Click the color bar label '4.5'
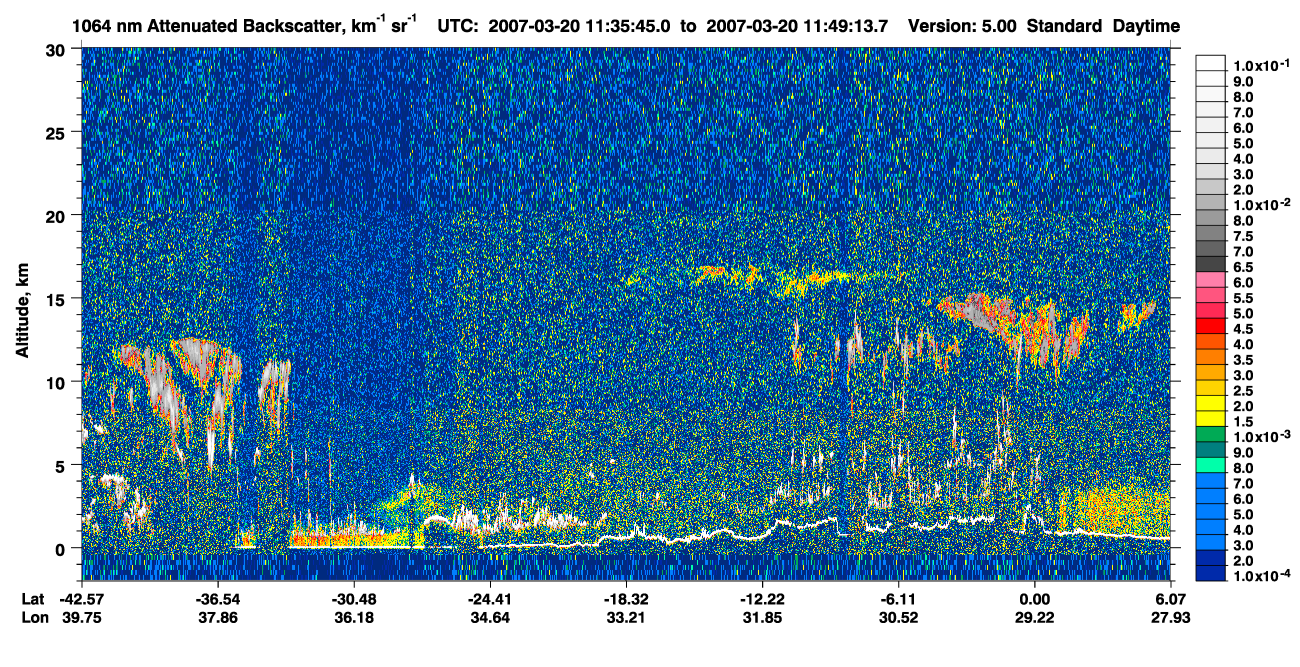Image resolution: width=1300 pixels, height=667 pixels. click(1243, 328)
